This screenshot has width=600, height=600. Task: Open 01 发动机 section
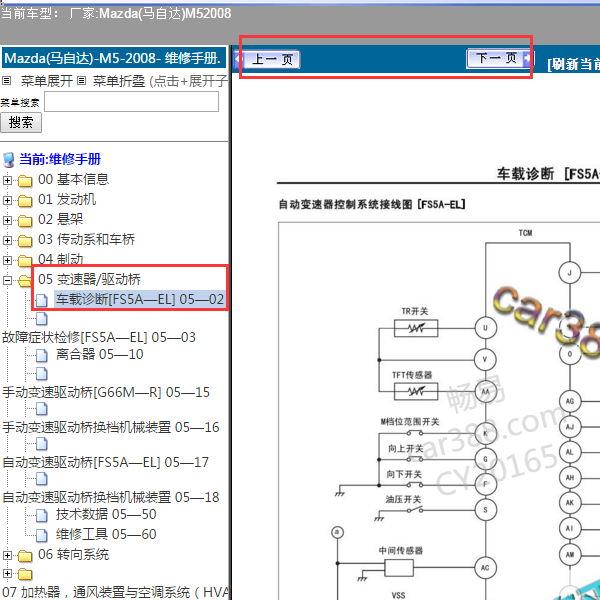click(67, 199)
